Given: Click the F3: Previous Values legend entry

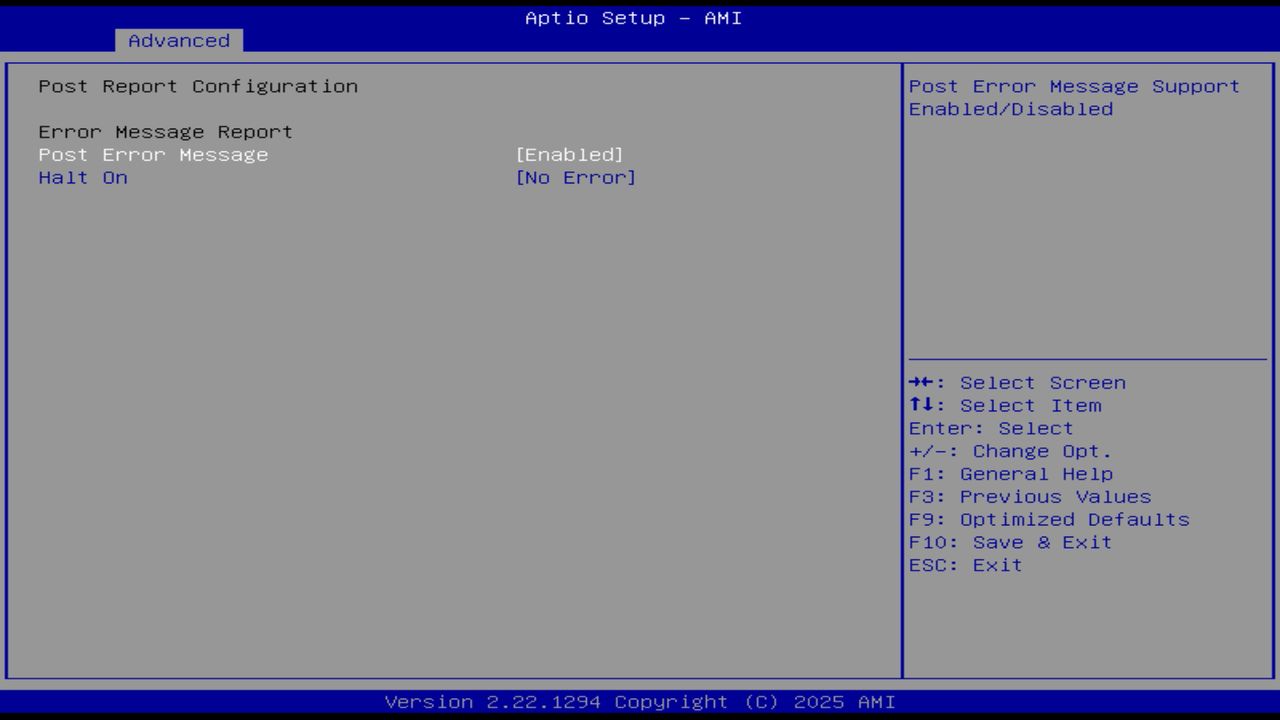Looking at the screenshot, I should pyautogui.click(x=1030, y=496).
